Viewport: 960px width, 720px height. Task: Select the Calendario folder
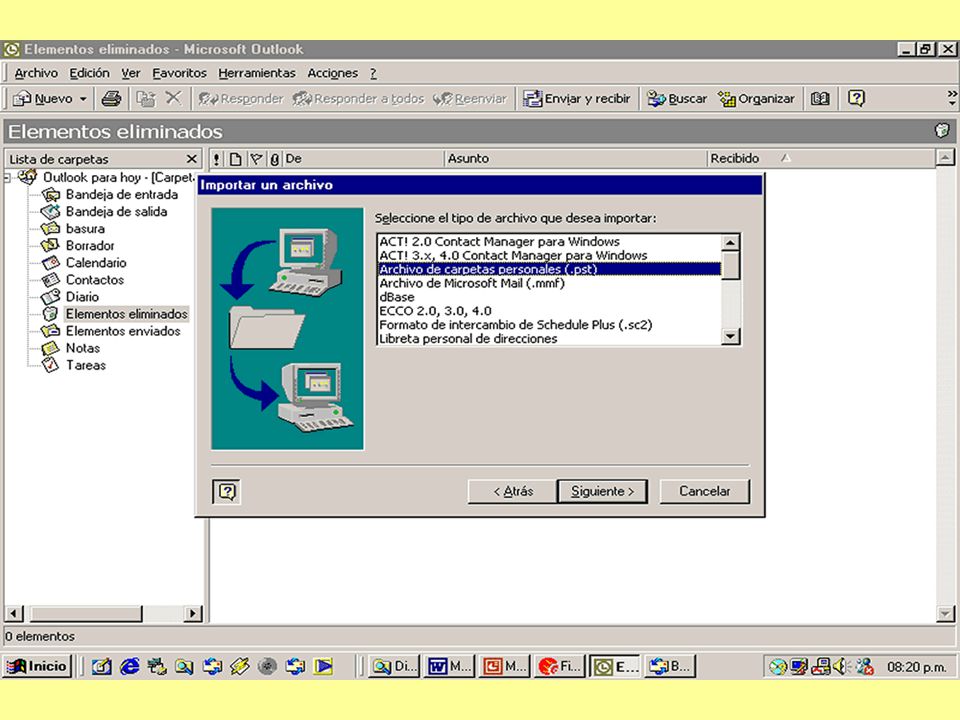(x=96, y=263)
